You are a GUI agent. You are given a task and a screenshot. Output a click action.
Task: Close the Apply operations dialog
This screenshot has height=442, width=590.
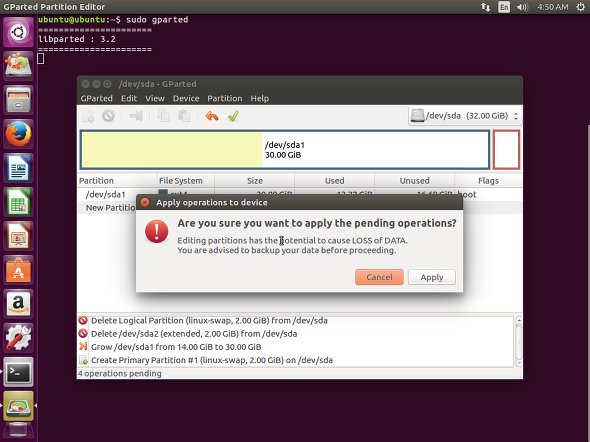point(145,202)
